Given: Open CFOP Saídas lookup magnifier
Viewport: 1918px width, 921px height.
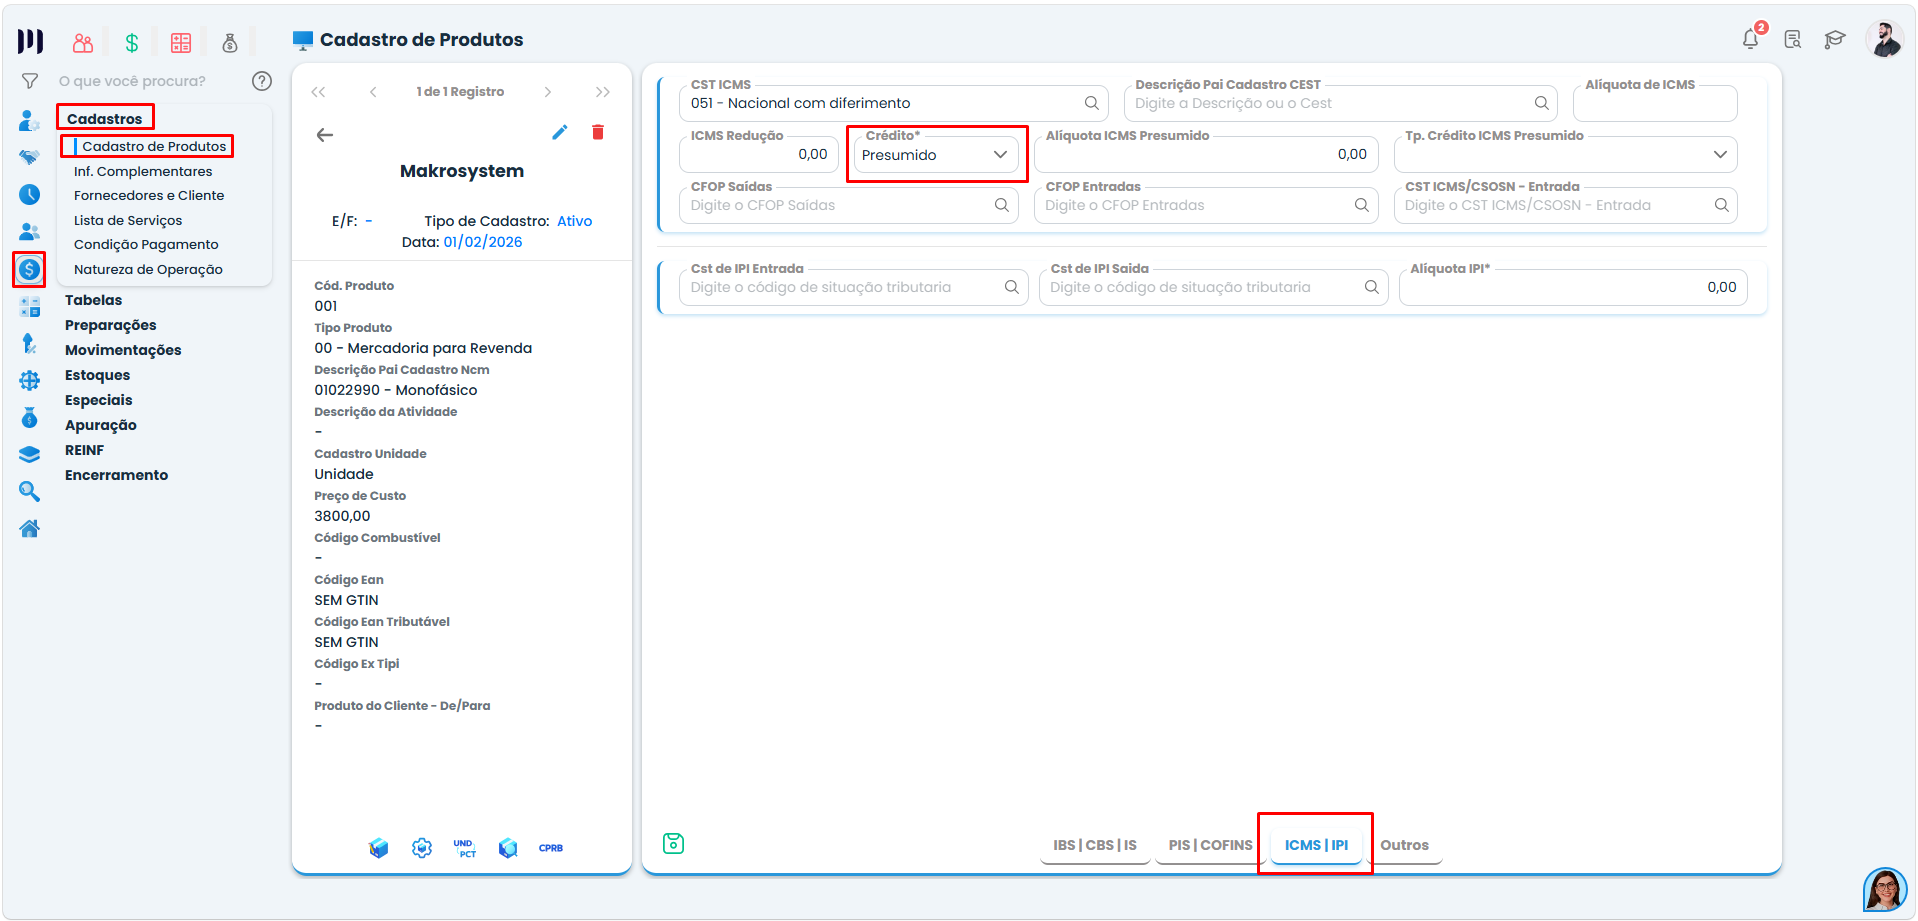Looking at the screenshot, I should tap(1002, 205).
